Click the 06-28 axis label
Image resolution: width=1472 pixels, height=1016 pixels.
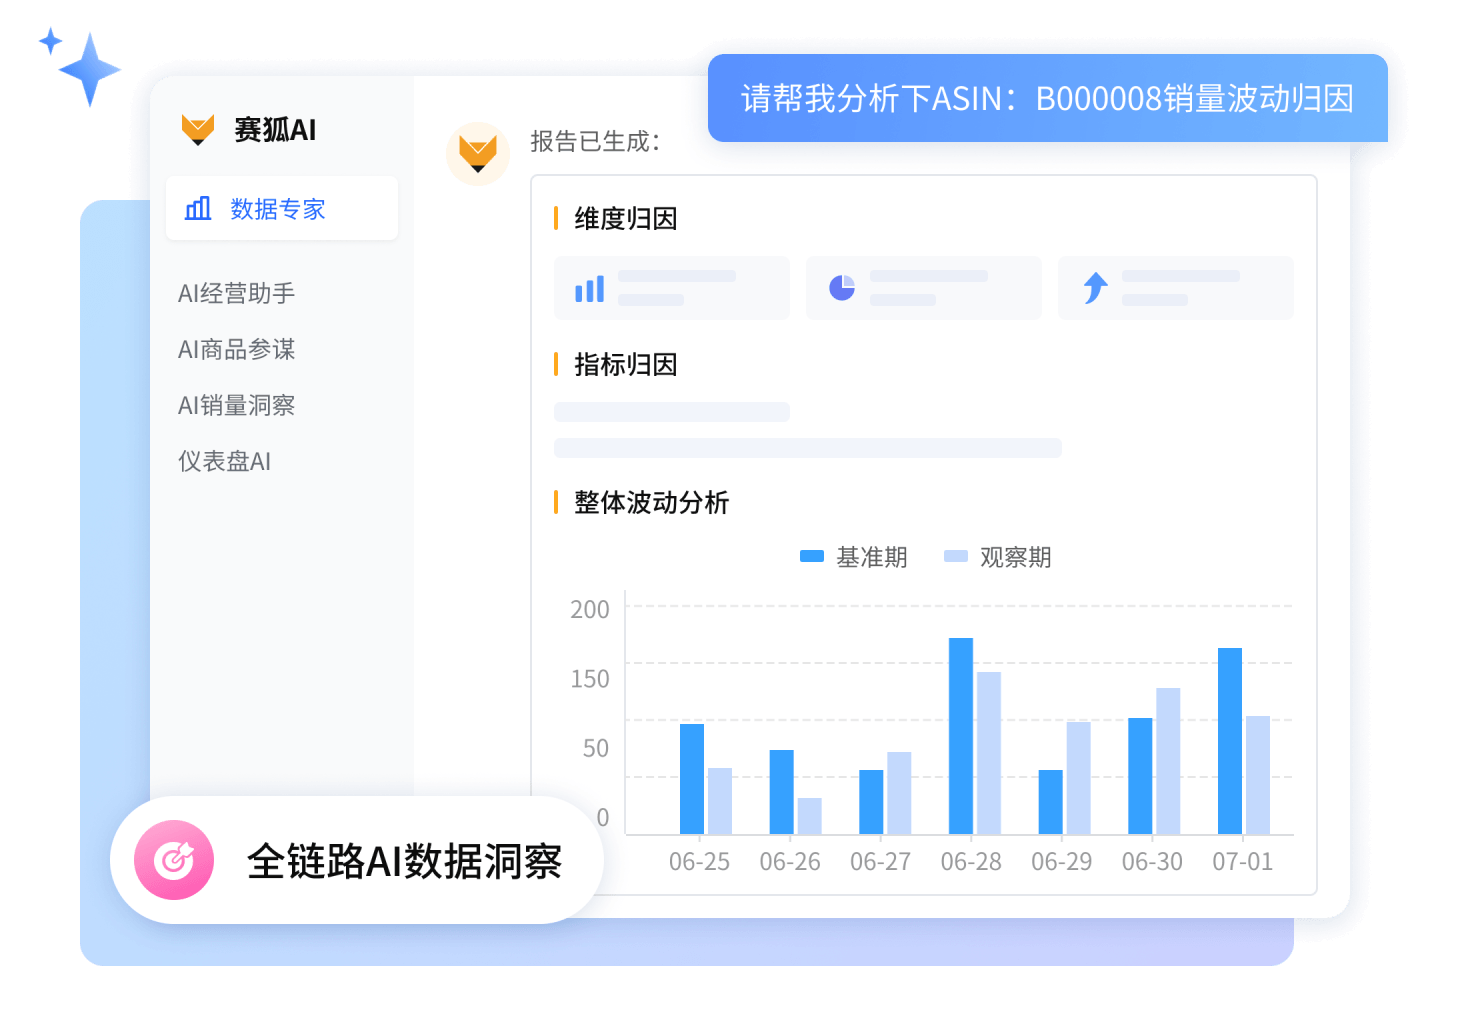tap(971, 861)
